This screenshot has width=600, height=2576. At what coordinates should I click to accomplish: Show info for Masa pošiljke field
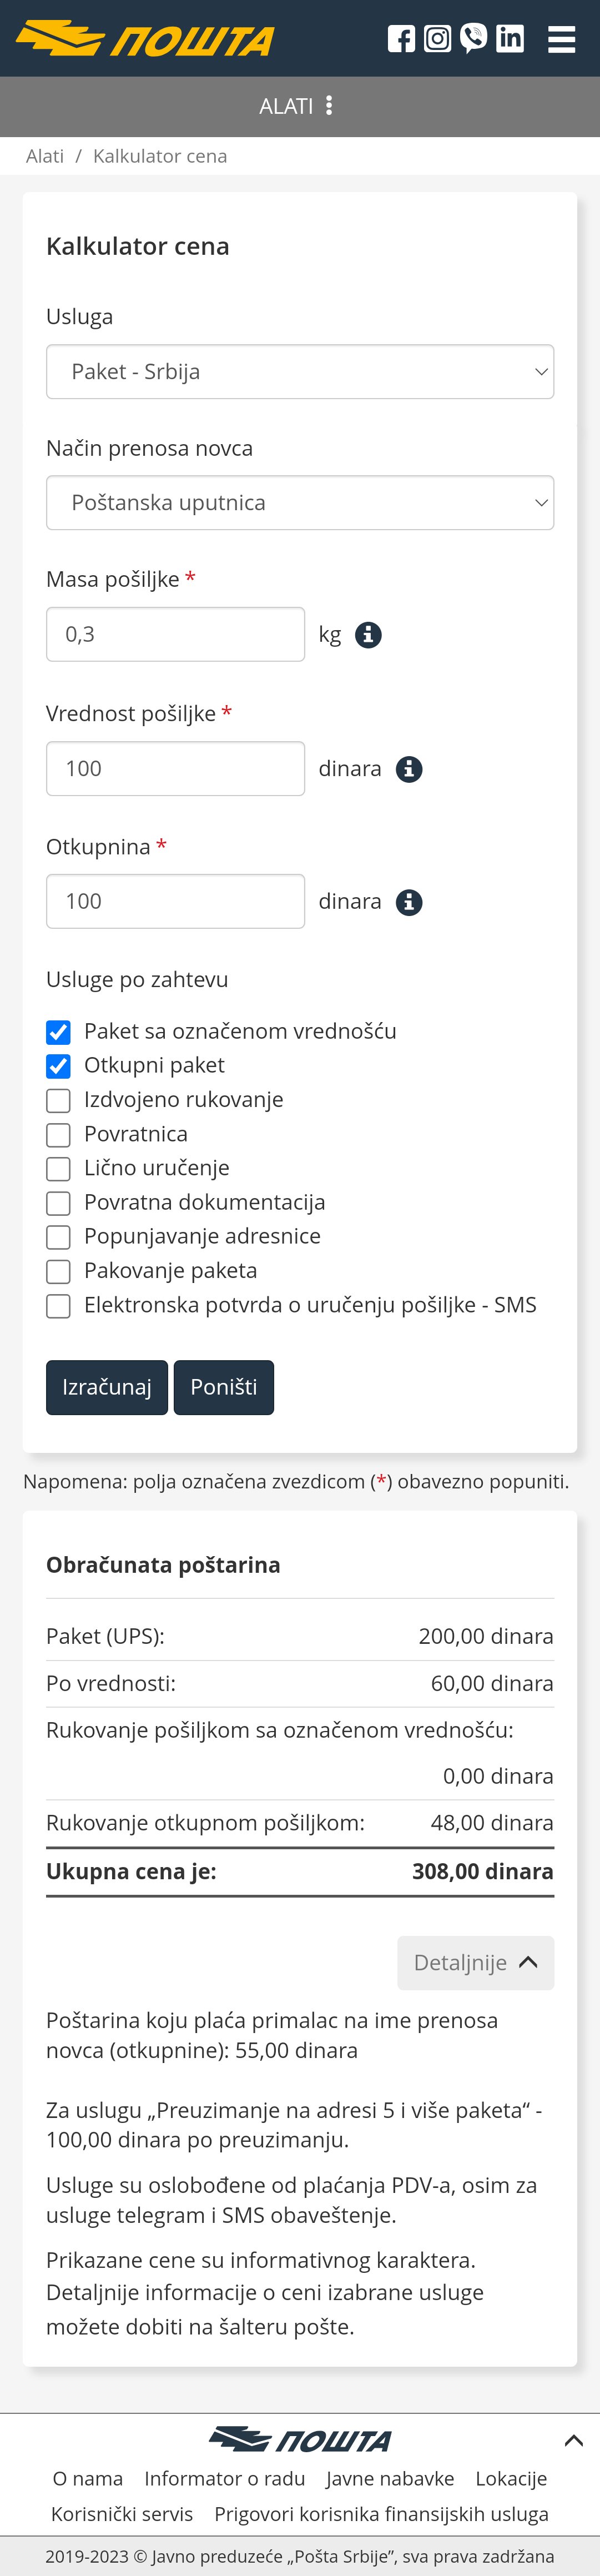pyautogui.click(x=369, y=634)
